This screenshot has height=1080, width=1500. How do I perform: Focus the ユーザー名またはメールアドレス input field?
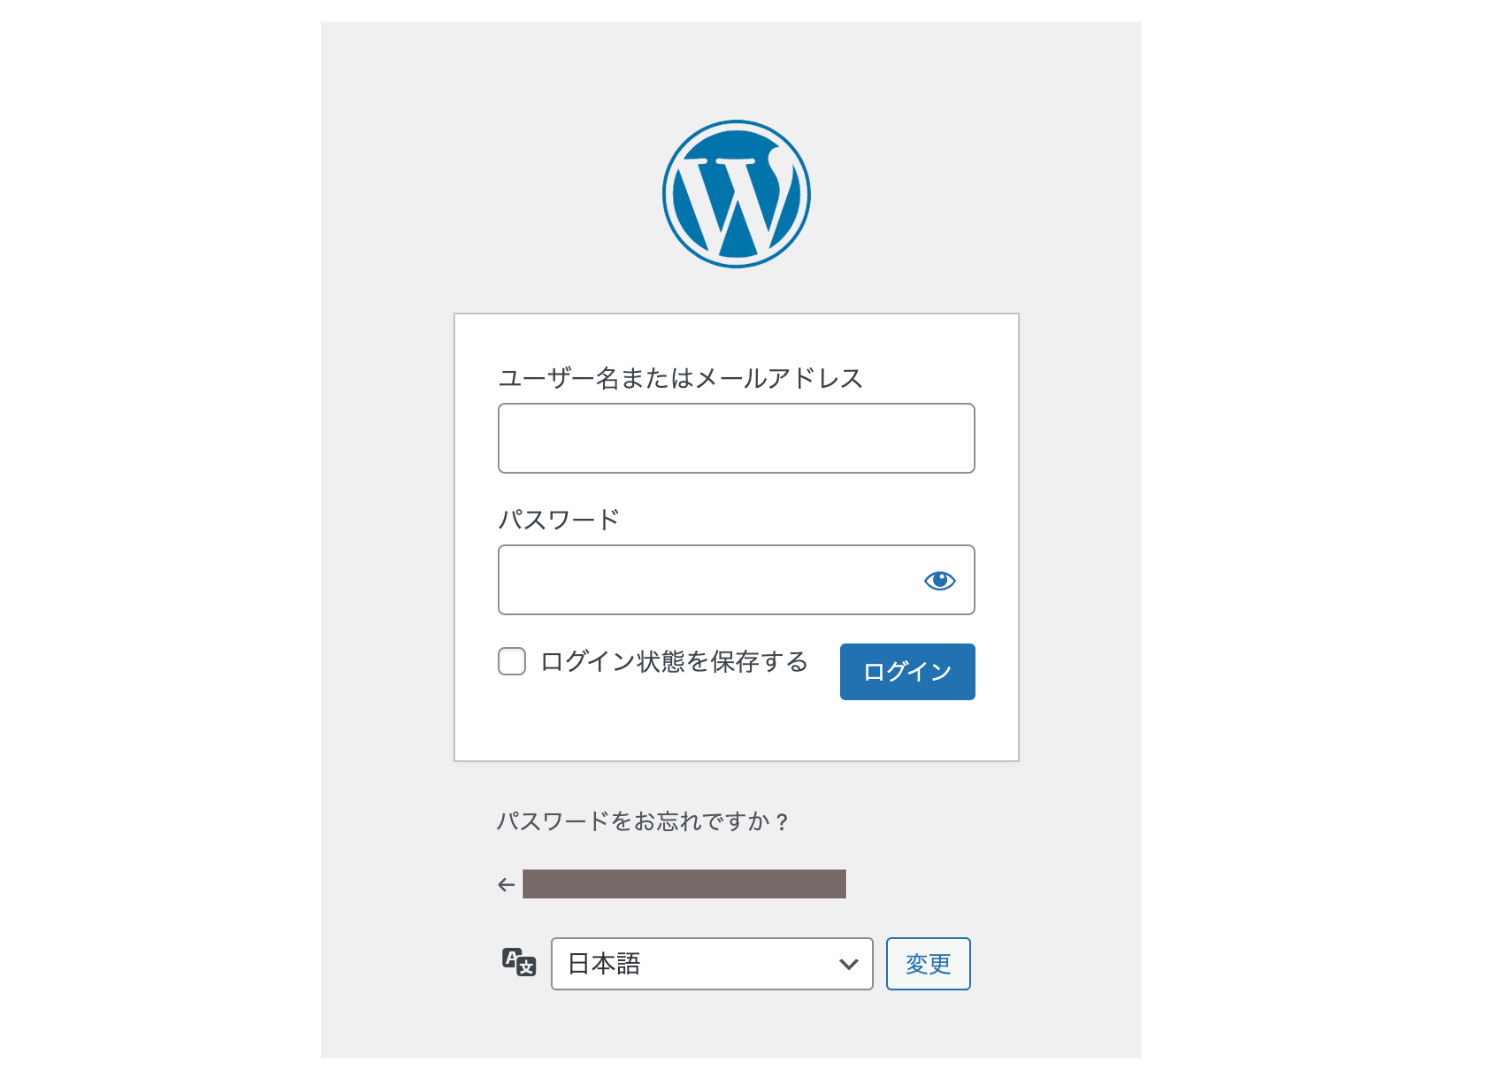[736, 438]
